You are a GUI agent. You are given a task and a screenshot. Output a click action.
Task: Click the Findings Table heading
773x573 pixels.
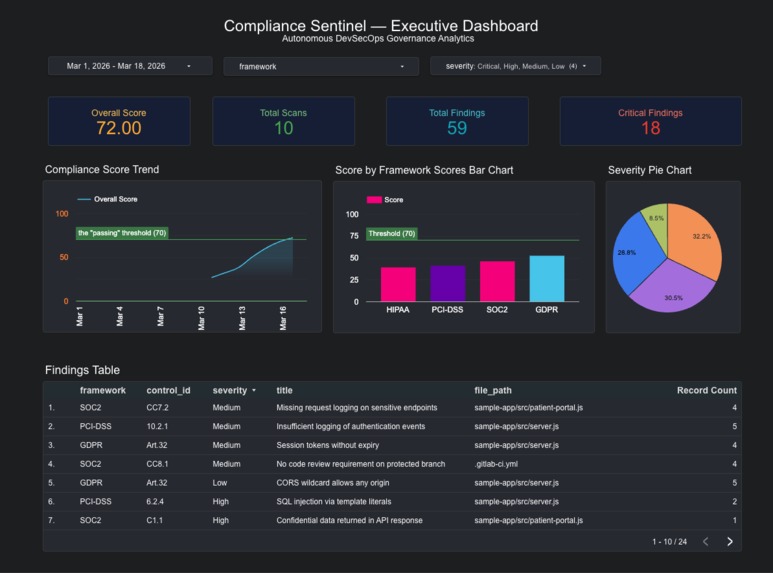82,370
